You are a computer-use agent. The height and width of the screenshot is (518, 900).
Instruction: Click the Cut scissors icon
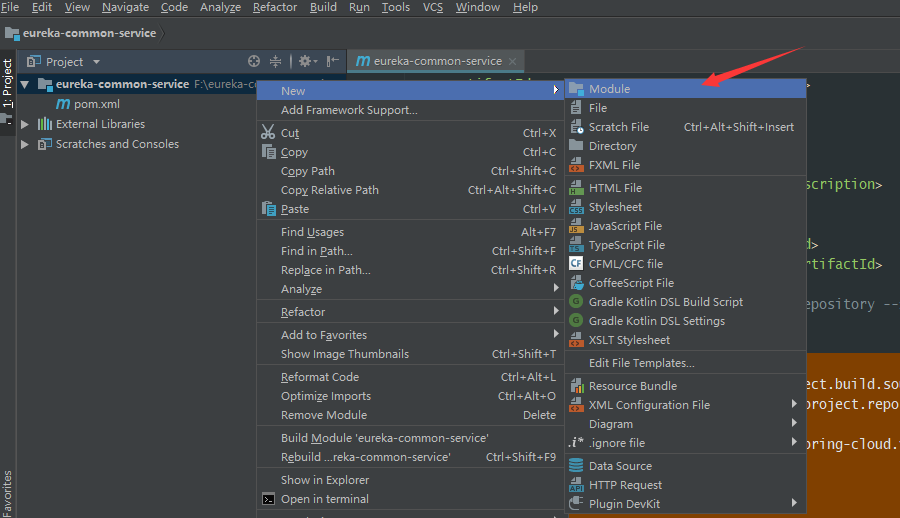[x=268, y=133]
